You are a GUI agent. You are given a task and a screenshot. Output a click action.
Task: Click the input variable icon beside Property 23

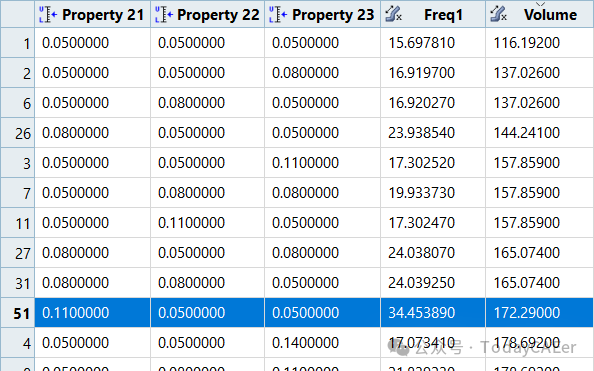(x=278, y=15)
